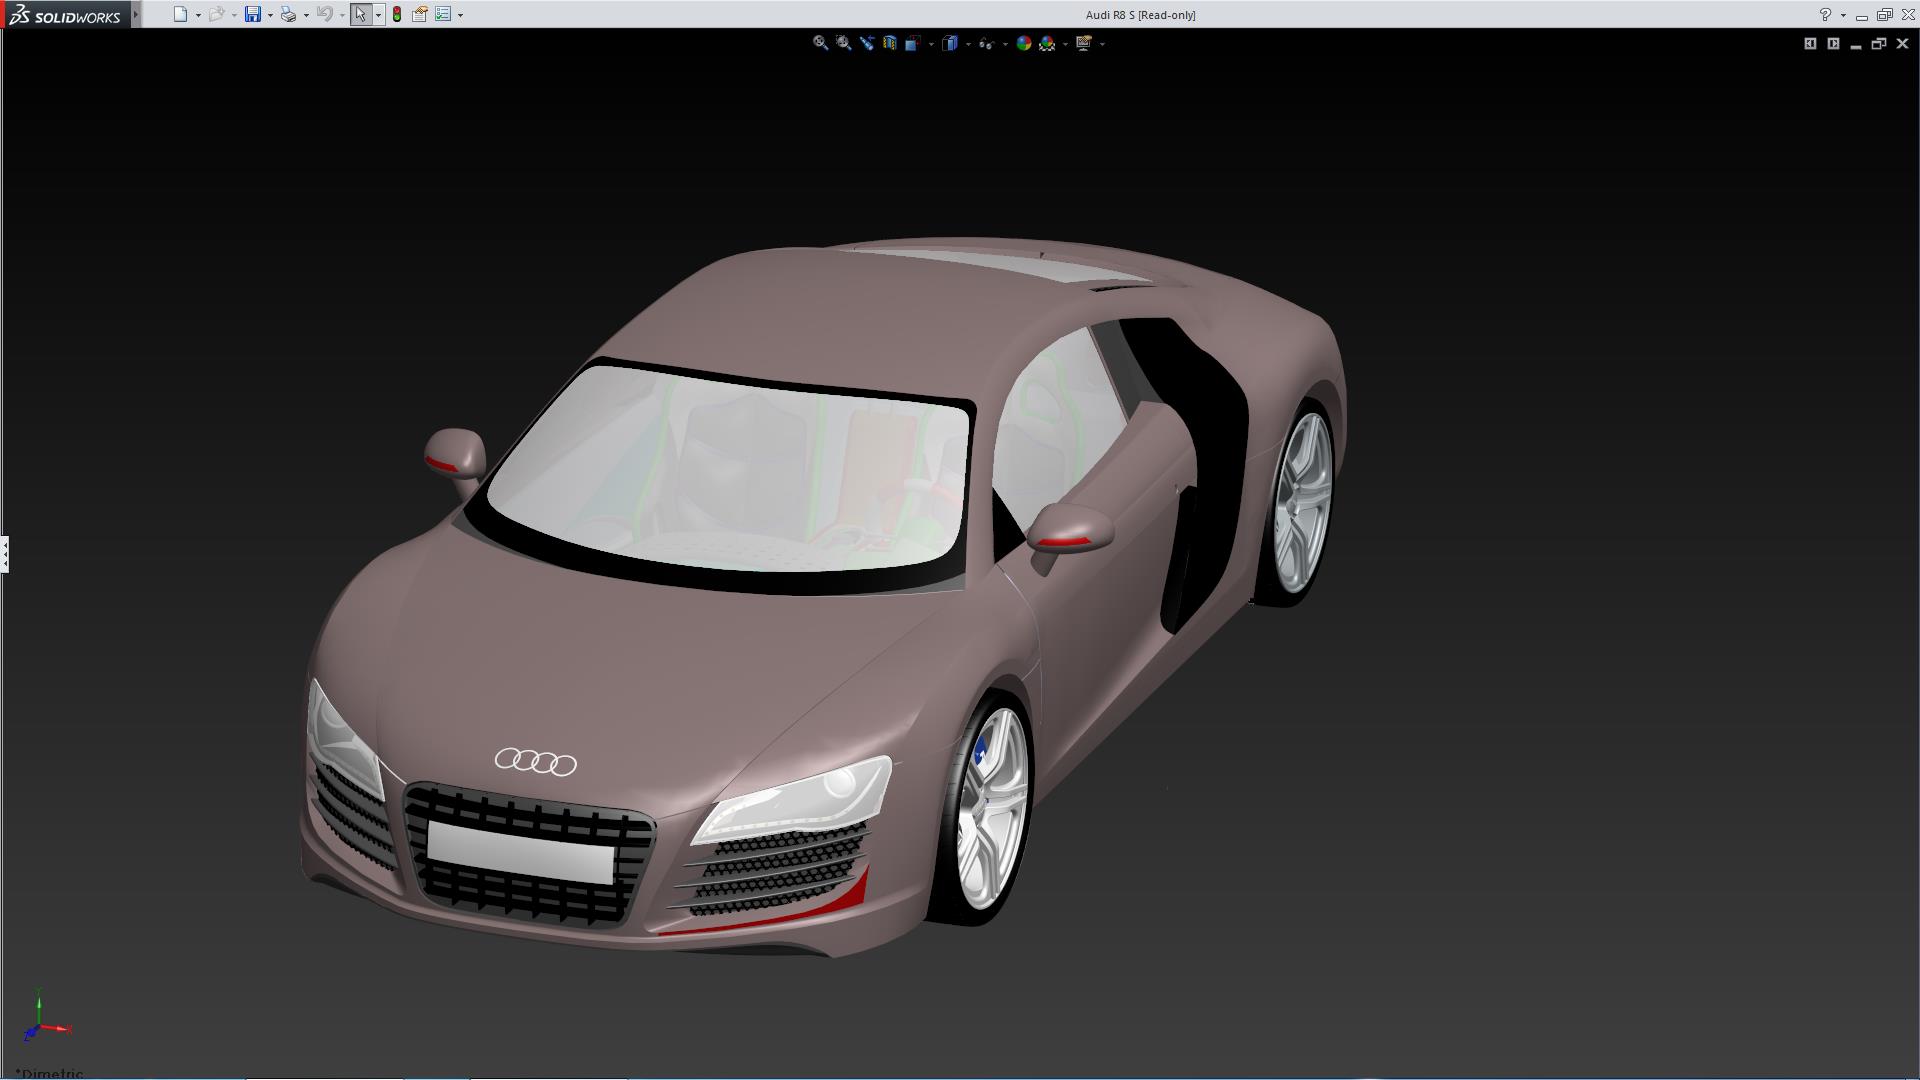Viewport: 1920px width, 1080px height.
Task: Click the Save floppy disk button
Action: (x=253, y=14)
